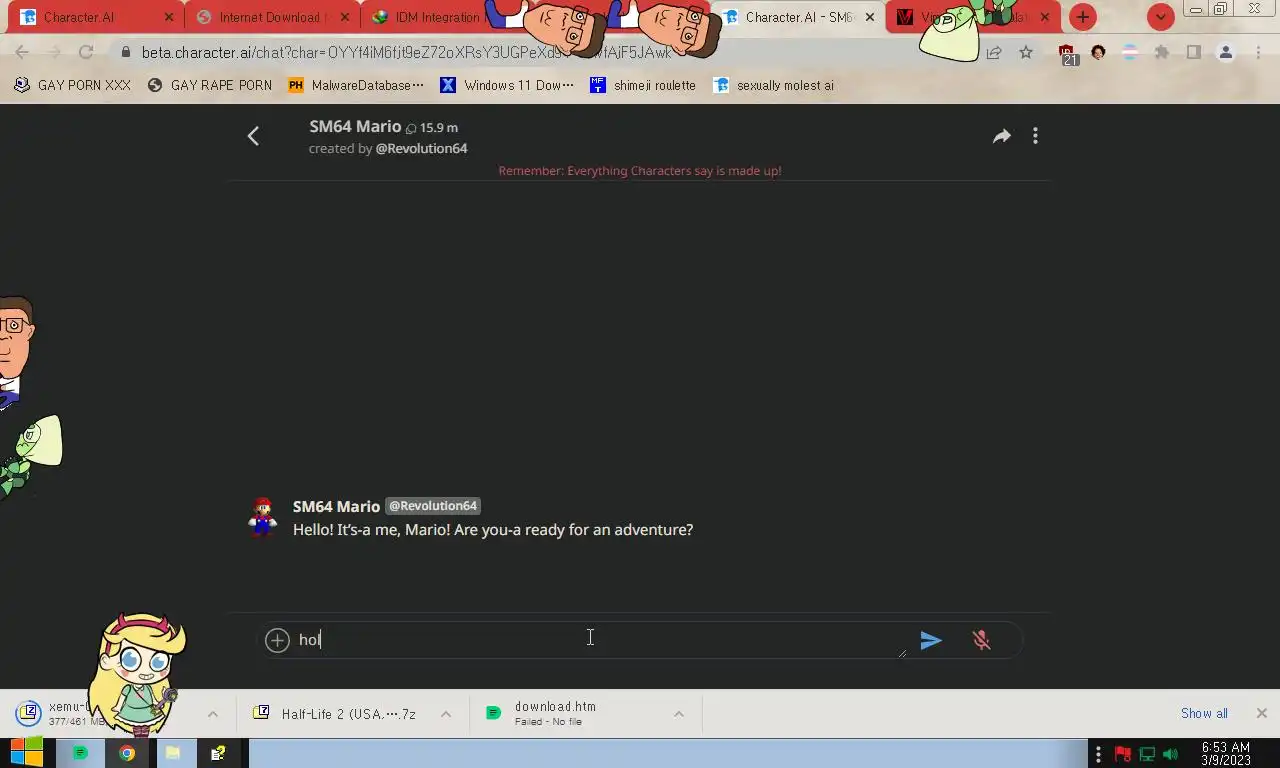
Task: Open the uBlock extension showing 21
Action: pos(1067,54)
